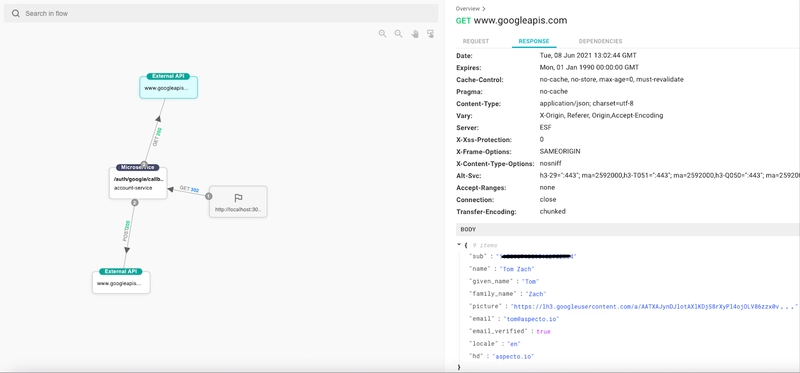Click the X-Content-Type-Options nosniff value
This screenshot has height=373, width=800.
click(x=550, y=164)
